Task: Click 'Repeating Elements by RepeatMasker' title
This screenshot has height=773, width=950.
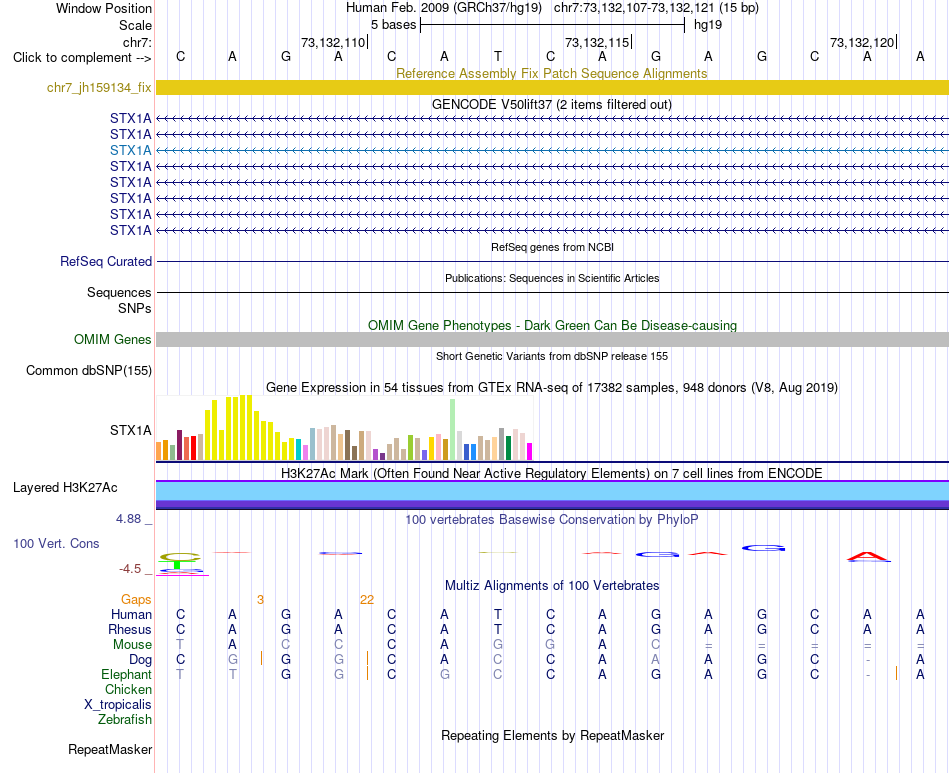Action: (552, 735)
